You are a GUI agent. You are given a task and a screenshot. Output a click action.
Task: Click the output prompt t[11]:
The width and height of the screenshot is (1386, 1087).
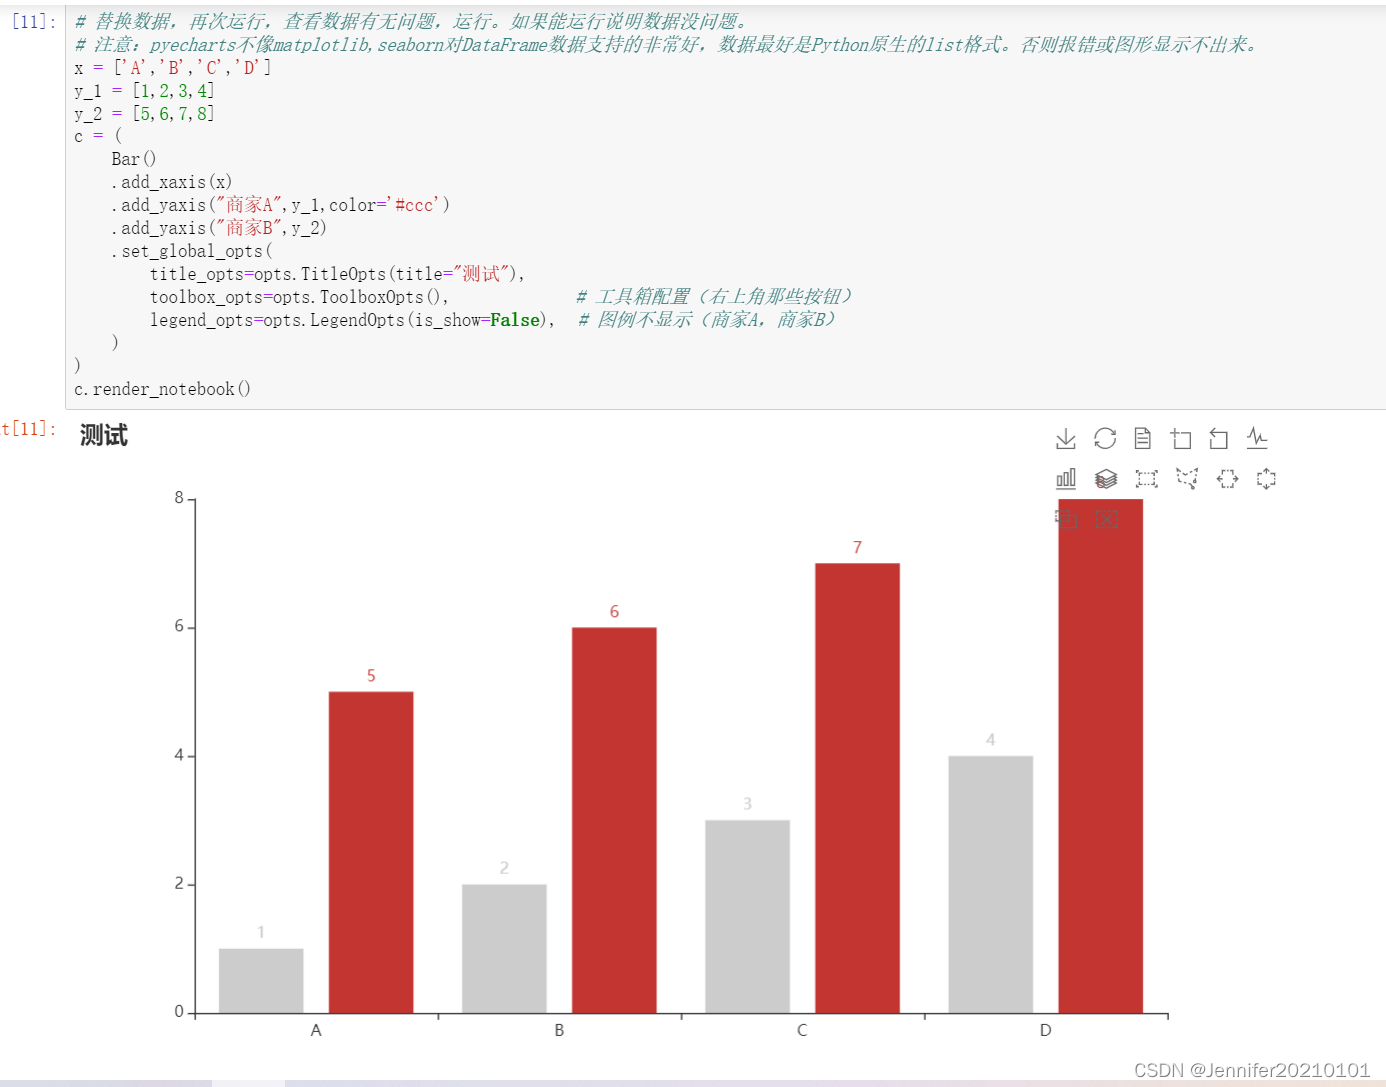(29, 429)
